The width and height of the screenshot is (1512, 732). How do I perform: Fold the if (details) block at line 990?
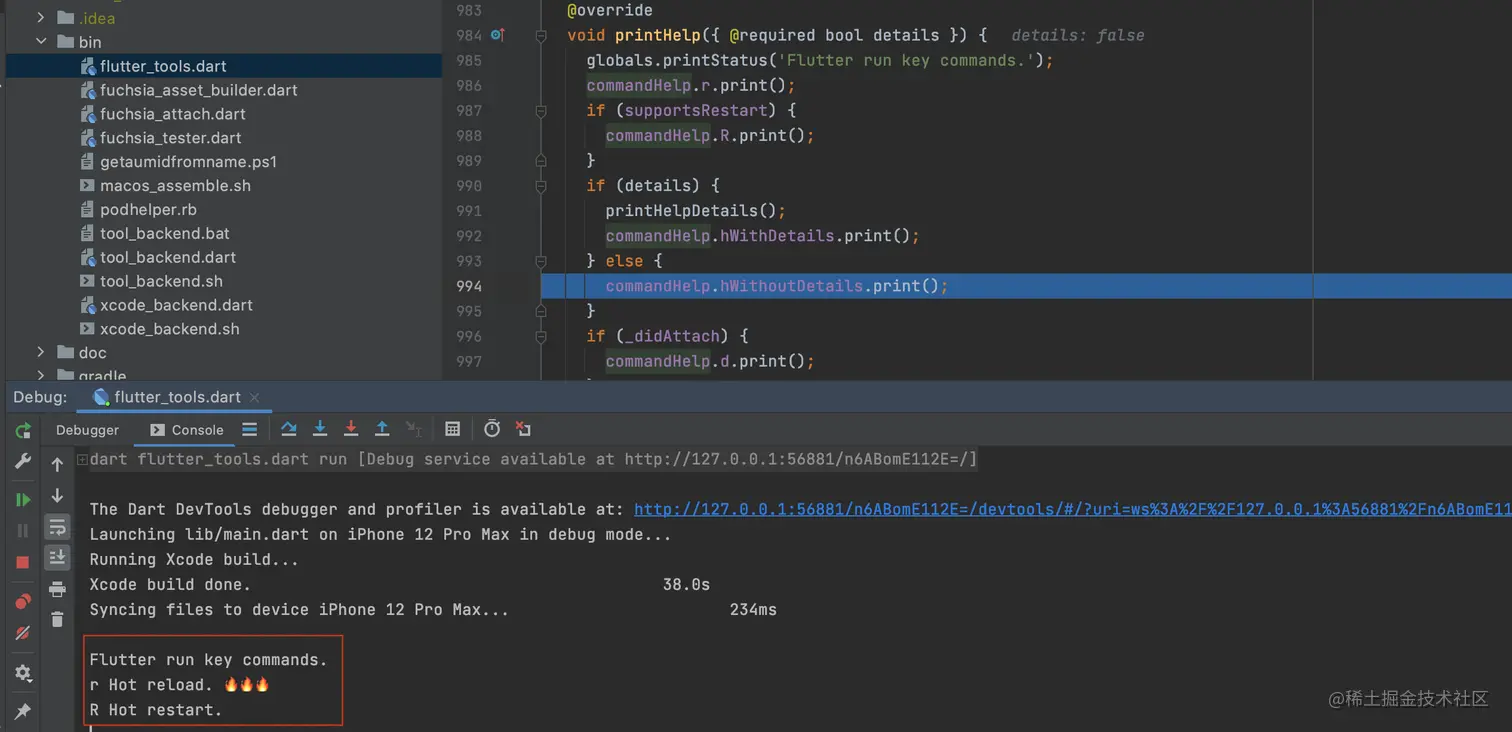click(541, 185)
